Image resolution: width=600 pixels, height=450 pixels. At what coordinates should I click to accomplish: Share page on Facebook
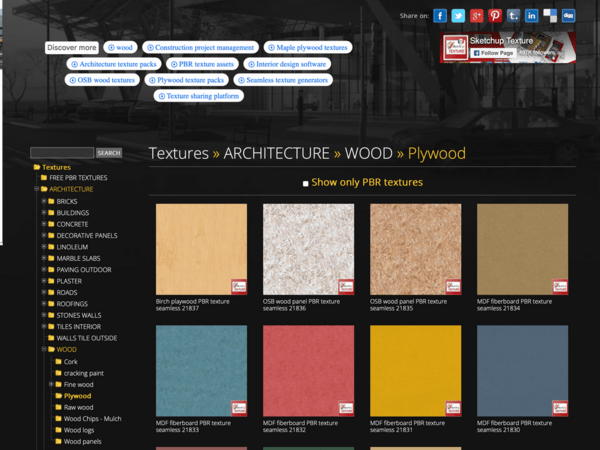440,16
